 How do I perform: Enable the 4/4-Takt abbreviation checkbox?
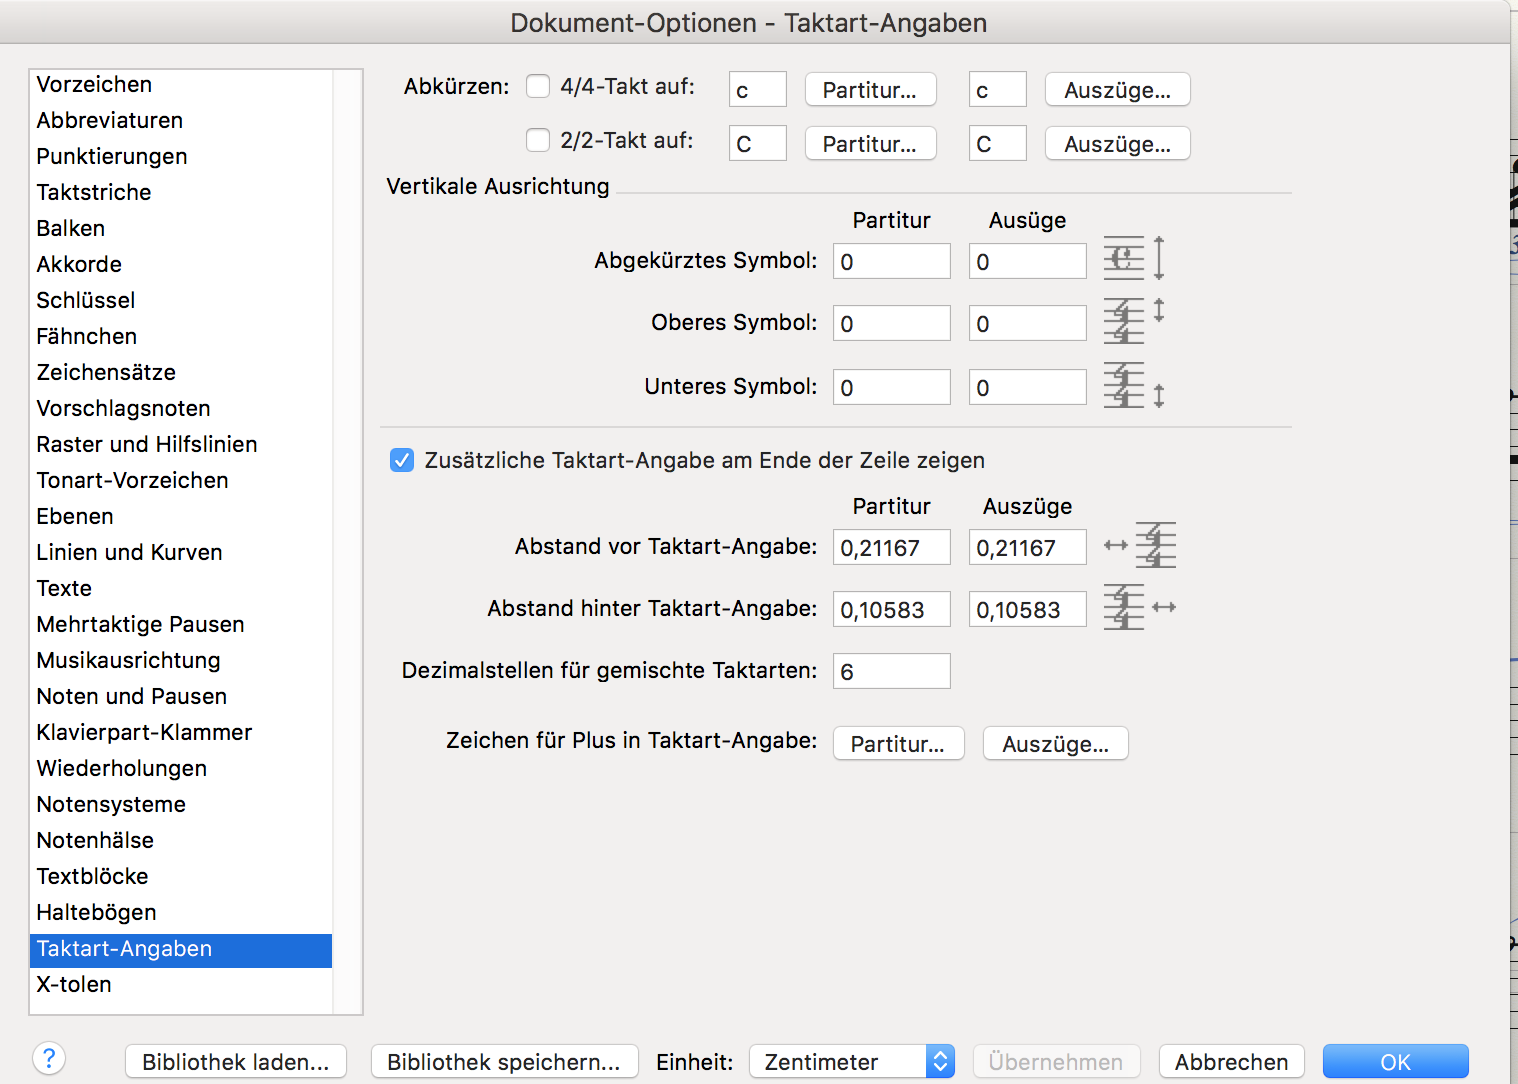click(538, 86)
